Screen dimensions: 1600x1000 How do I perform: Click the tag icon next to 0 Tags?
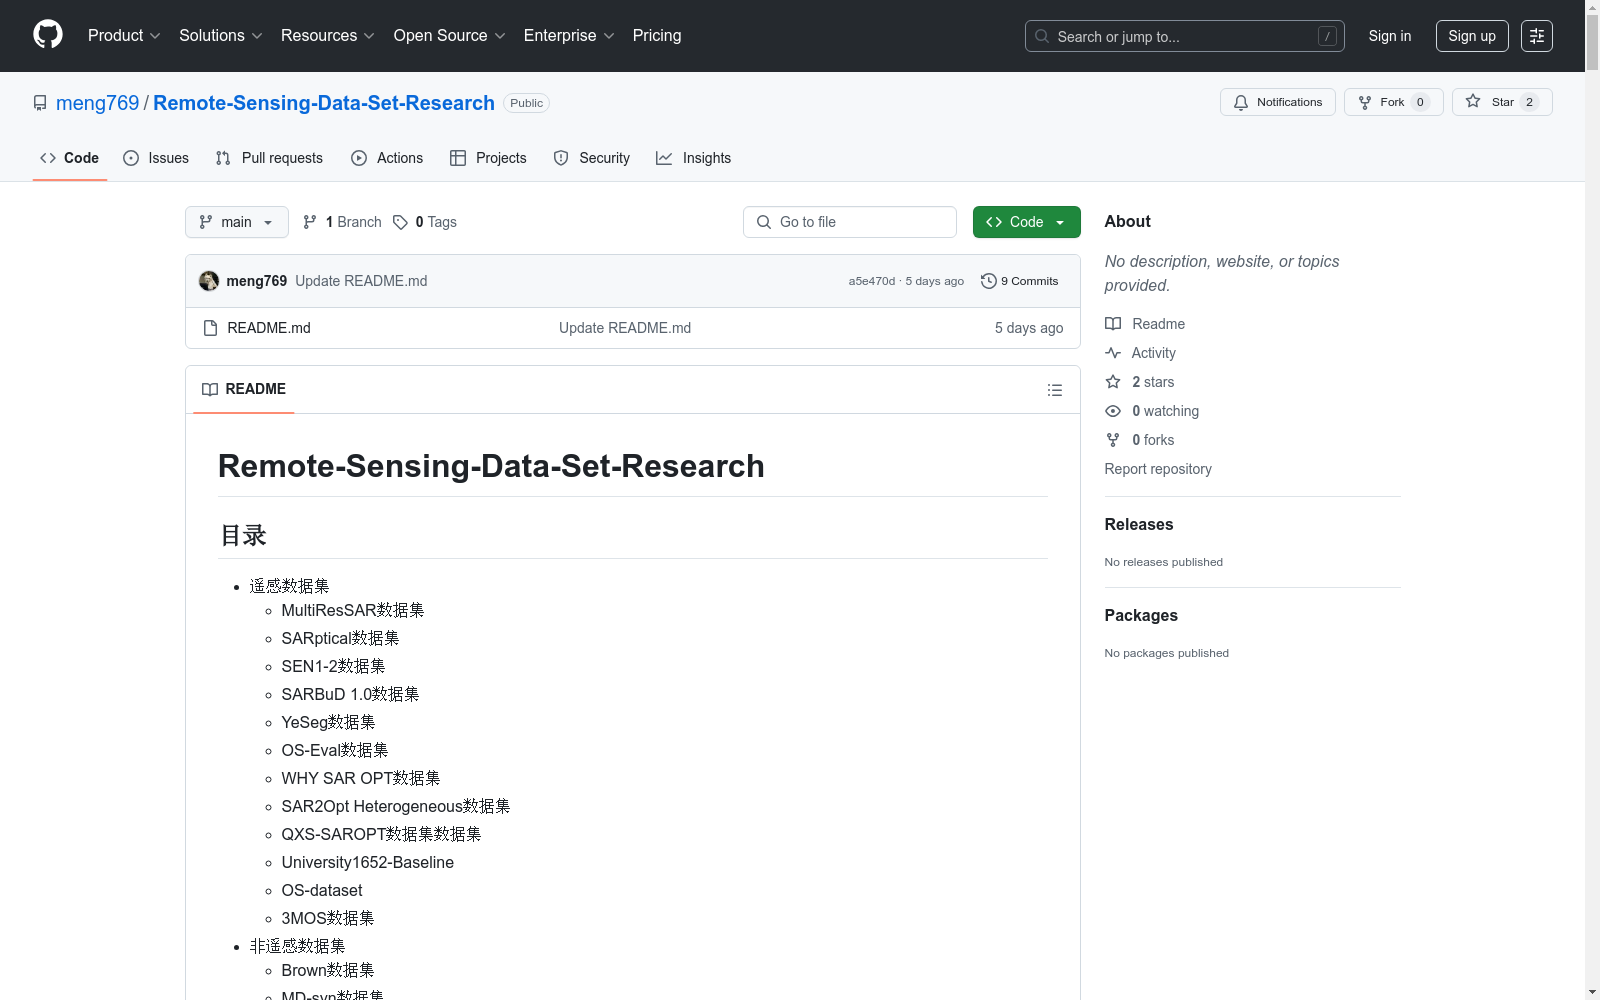(x=400, y=222)
